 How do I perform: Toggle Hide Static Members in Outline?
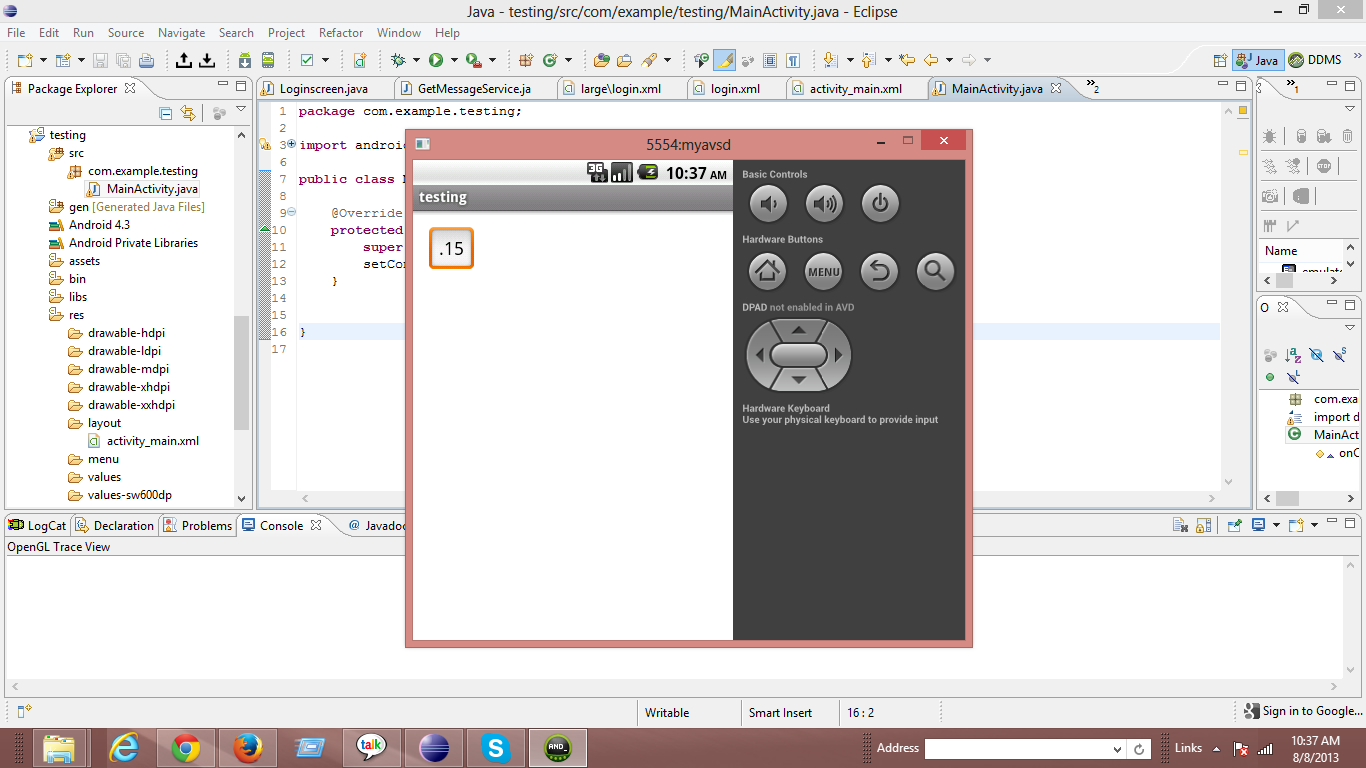pyautogui.click(x=1339, y=355)
